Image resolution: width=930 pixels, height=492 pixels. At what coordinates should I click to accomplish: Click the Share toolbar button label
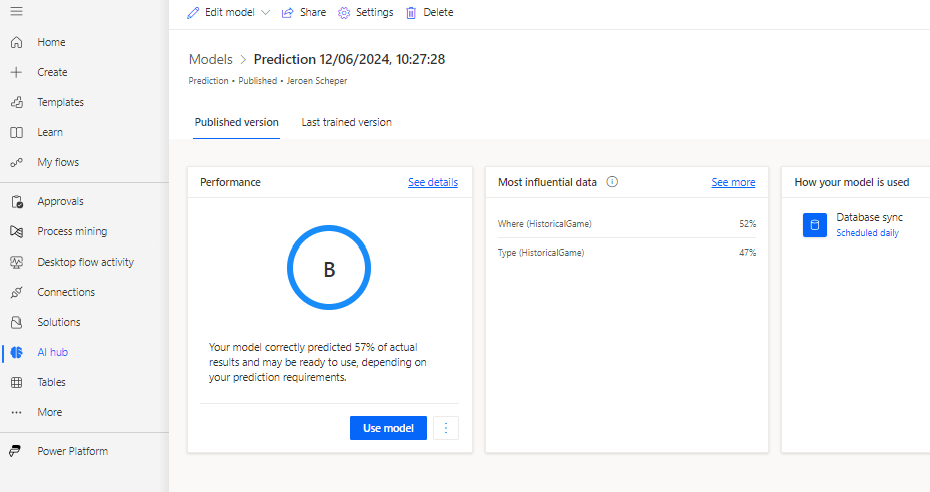(x=313, y=12)
